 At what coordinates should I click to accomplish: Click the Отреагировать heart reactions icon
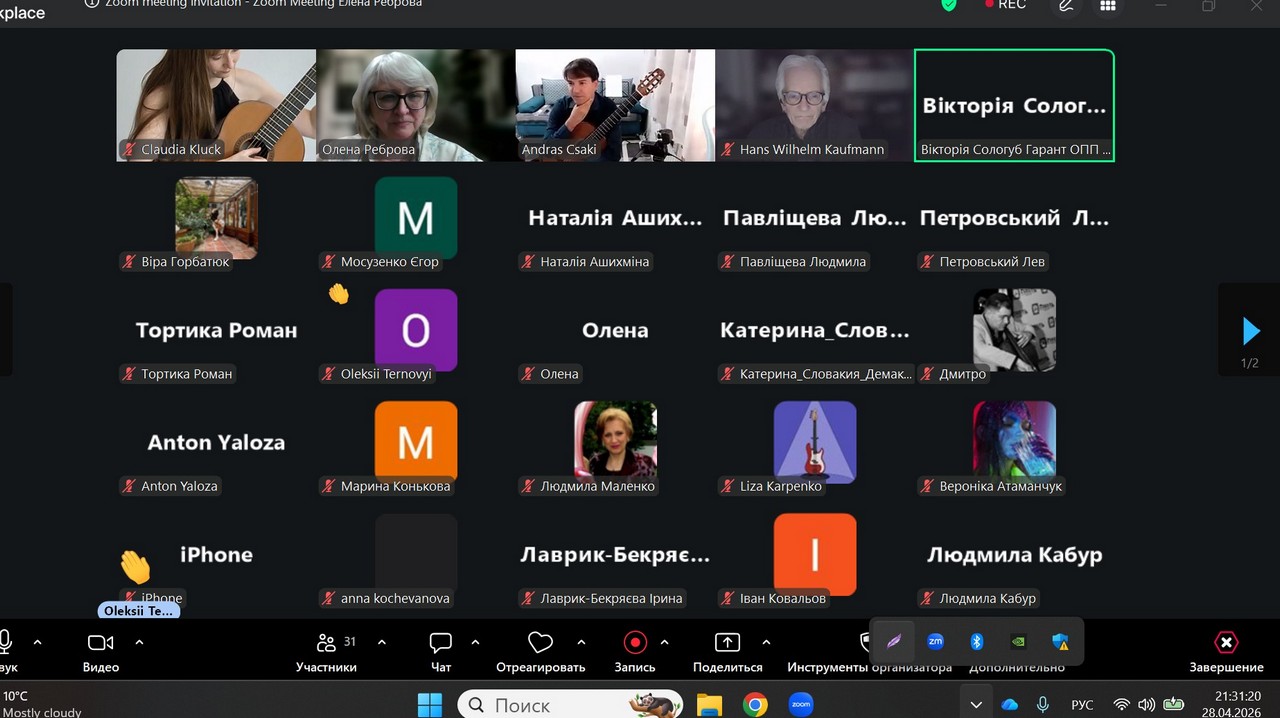click(x=540, y=643)
